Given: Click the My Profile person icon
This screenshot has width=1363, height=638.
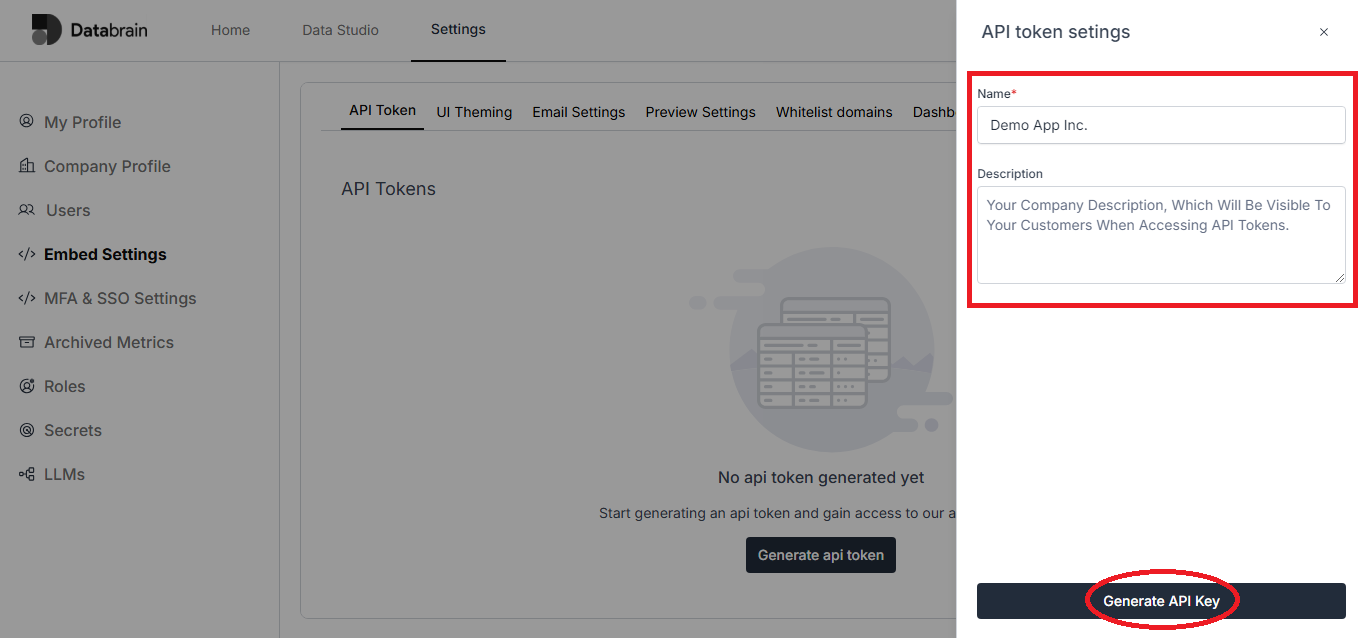Looking at the screenshot, I should (26, 121).
